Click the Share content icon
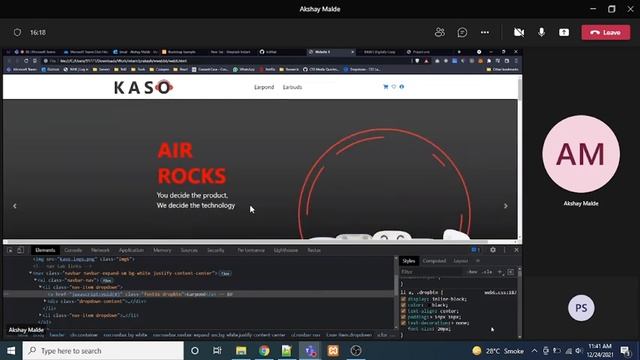Screen dimensions: 640x360 click(564, 32)
